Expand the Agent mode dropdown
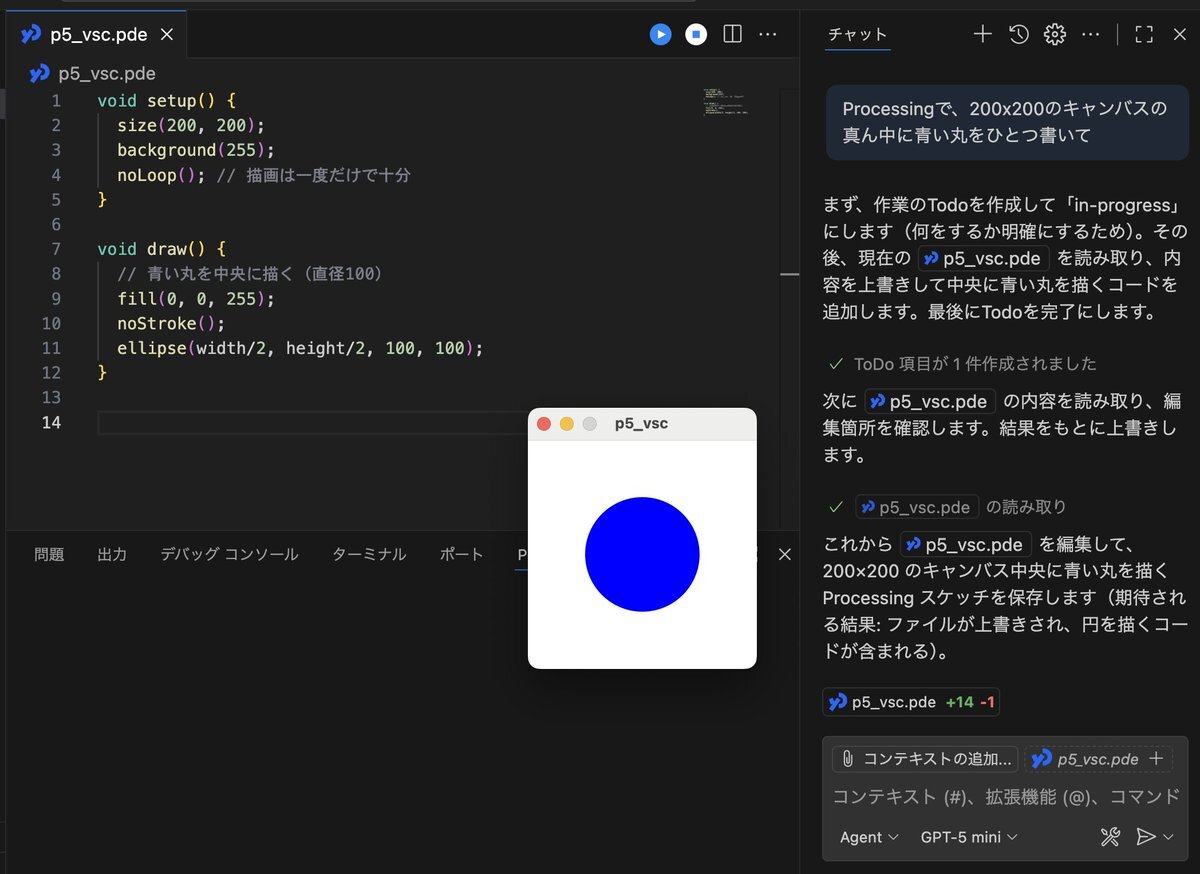The height and width of the screenshot is (874, 1200). pos(868,837)
